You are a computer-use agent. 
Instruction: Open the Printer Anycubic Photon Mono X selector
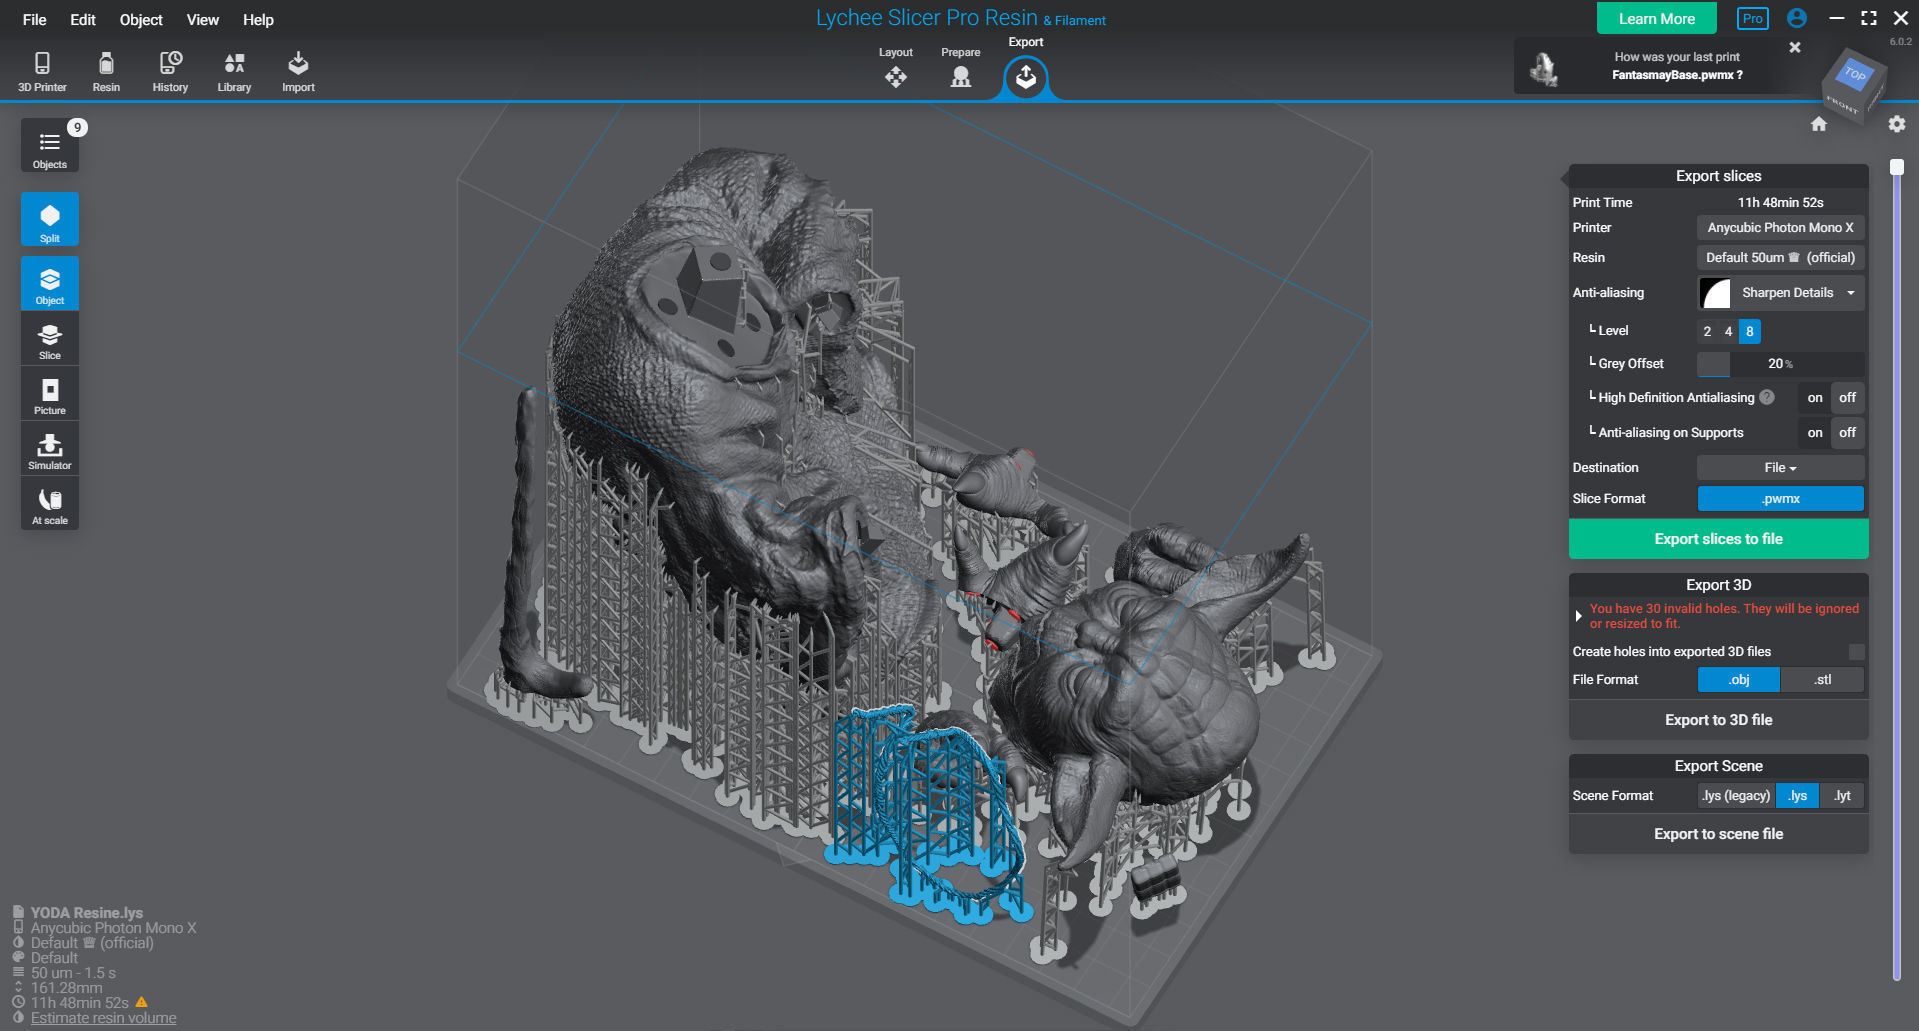tap(1780, 228)
